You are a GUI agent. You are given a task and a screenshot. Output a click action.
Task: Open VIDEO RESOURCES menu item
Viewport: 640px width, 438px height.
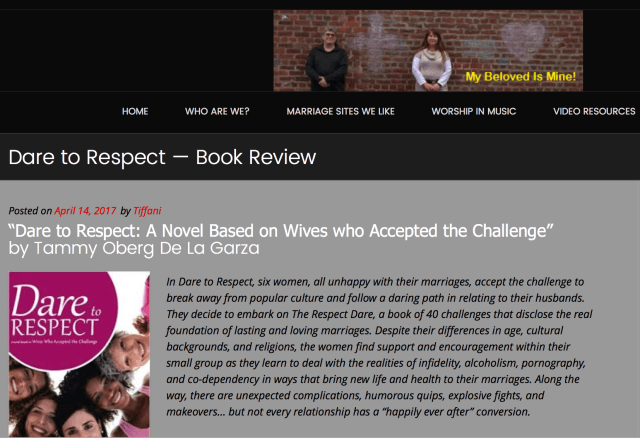(594, 111)
